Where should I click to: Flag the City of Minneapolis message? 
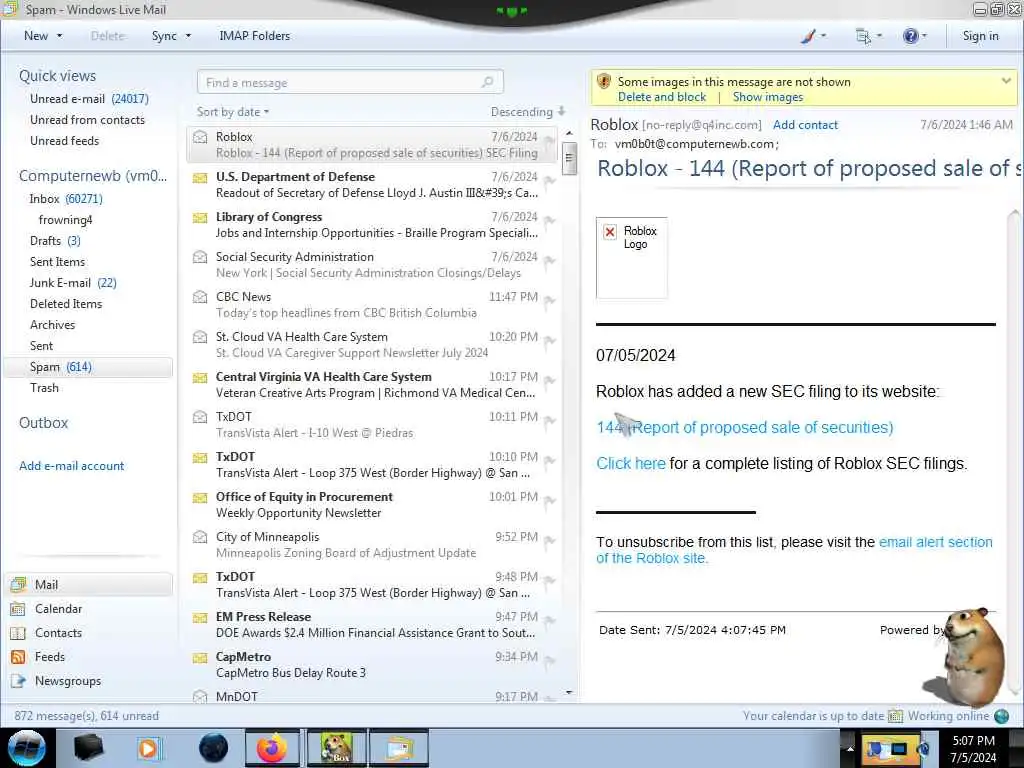pyautogui.click(x=550, y=541)
